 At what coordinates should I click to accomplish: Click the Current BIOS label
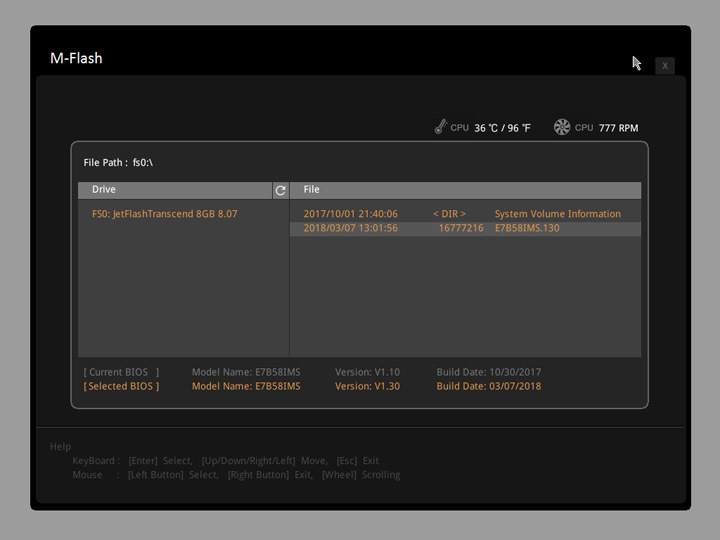pos(121,372)
